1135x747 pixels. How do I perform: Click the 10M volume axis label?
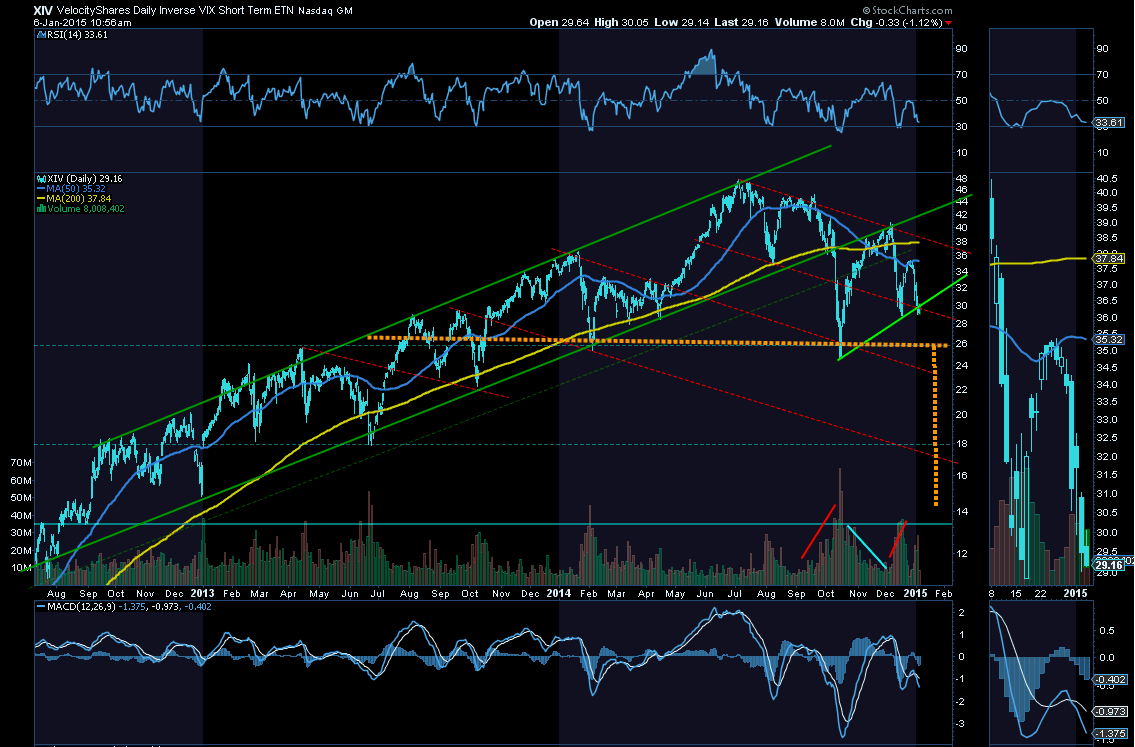(21, 567)
